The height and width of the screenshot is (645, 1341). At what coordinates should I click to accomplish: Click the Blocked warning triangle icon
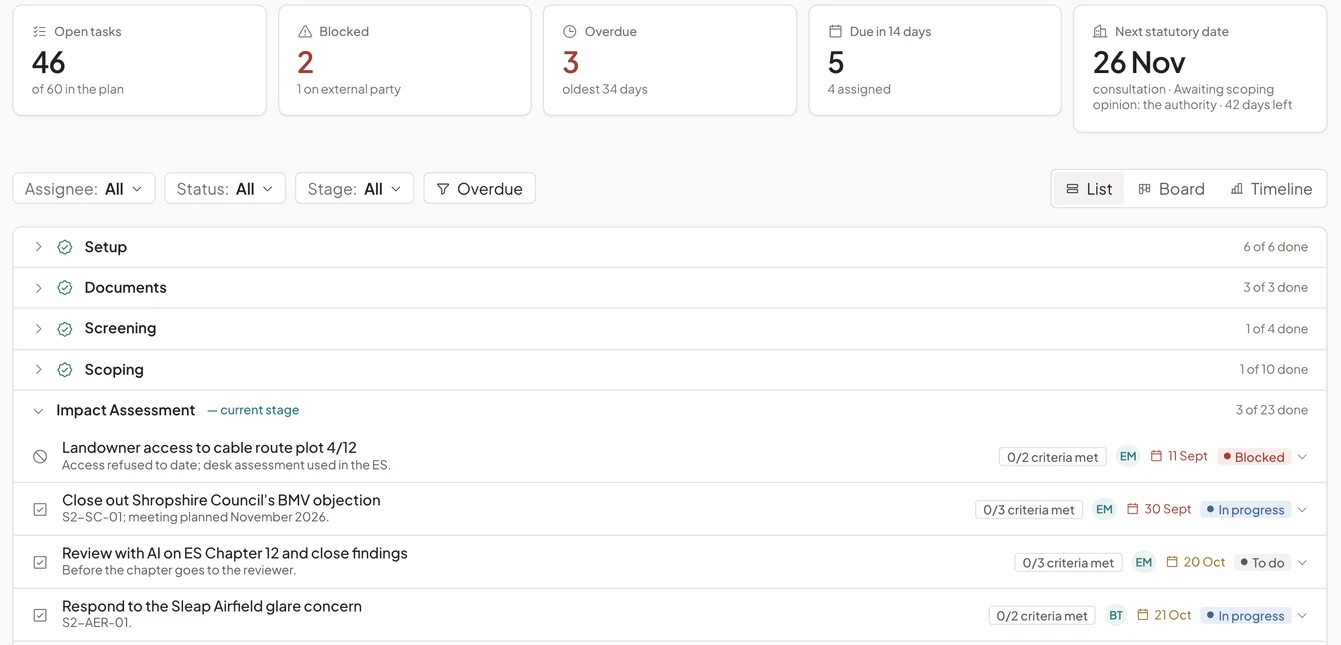tap(305, 32)
